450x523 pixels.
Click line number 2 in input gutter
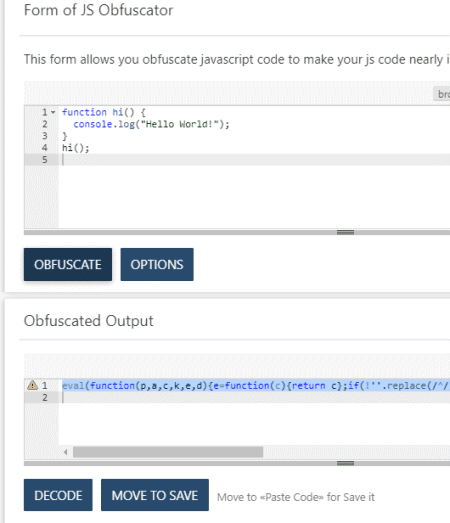point(45,124)
